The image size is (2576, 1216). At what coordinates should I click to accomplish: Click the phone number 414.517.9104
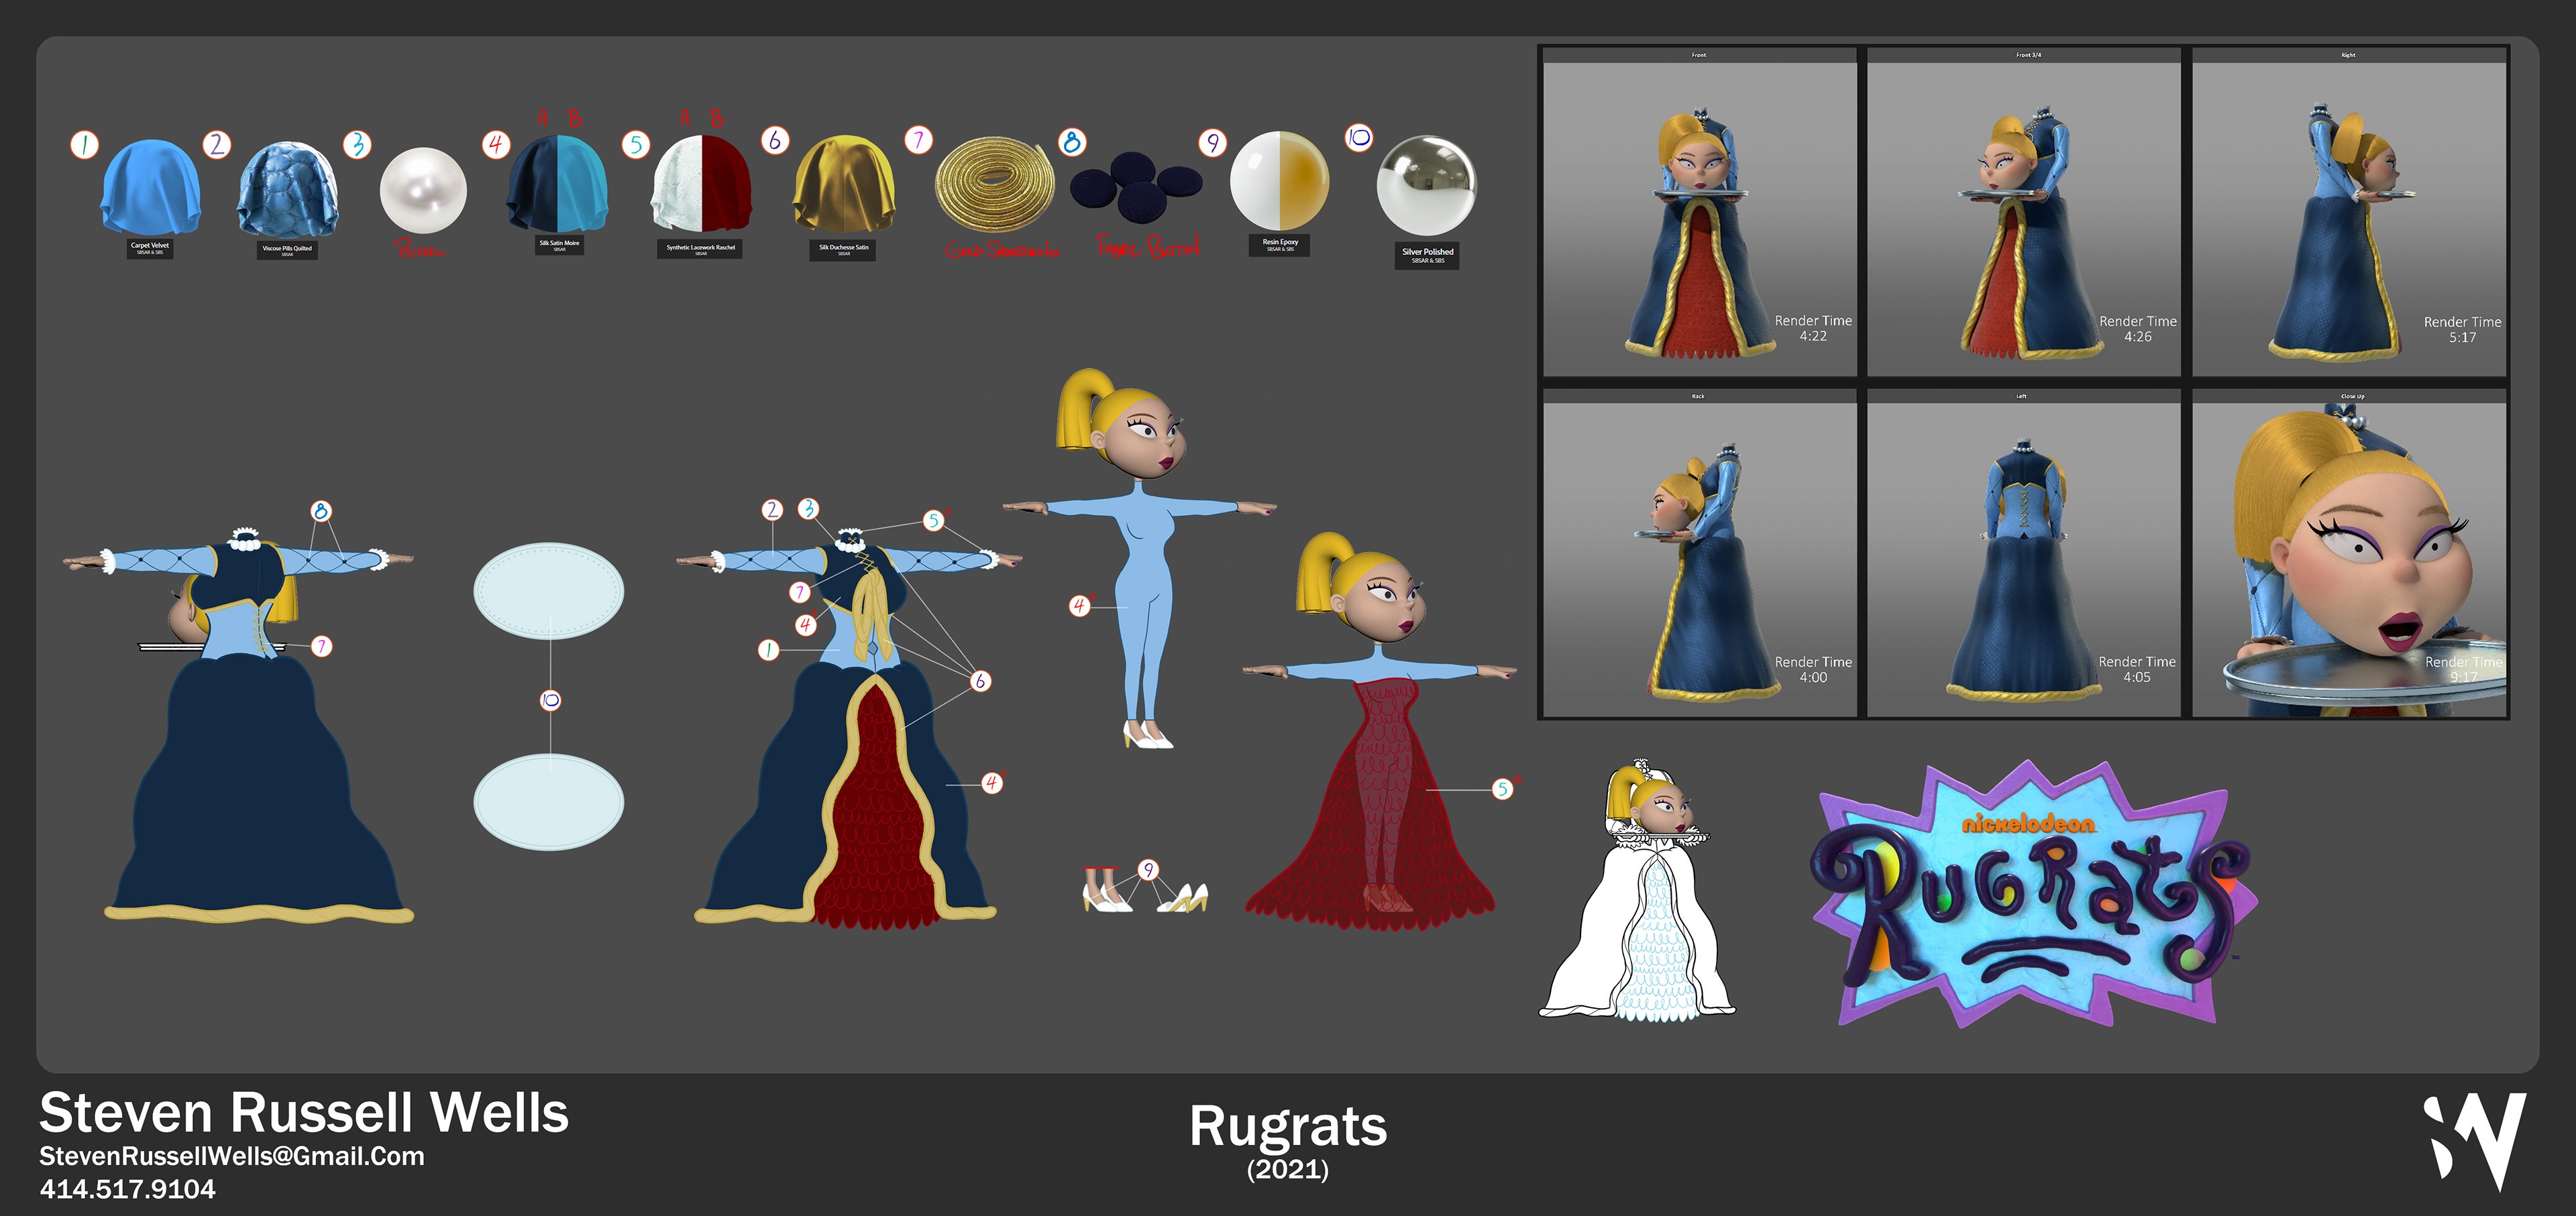[127, 1189]
